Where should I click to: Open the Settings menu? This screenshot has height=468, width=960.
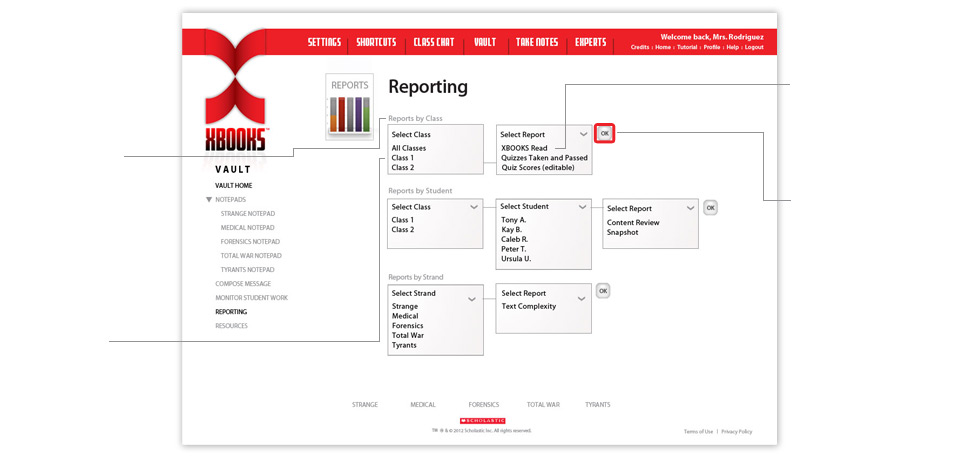tap(324, 42)
